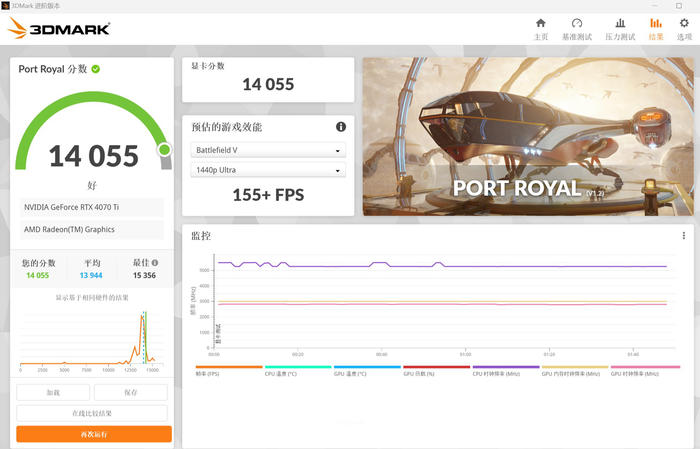The height and width of the screenshot is (449, 700).
Task: Click the green validation check beside Port Royal 分数
Action: click(x=96, y=69)
